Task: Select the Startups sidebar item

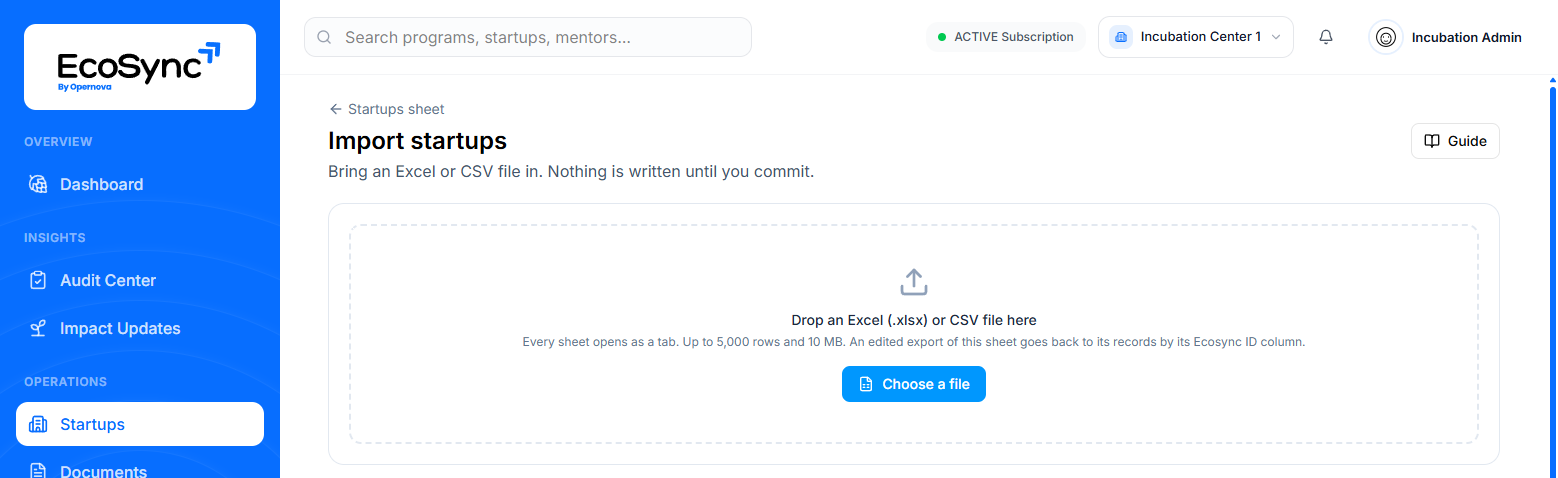Action: click(x=140, y=424)
